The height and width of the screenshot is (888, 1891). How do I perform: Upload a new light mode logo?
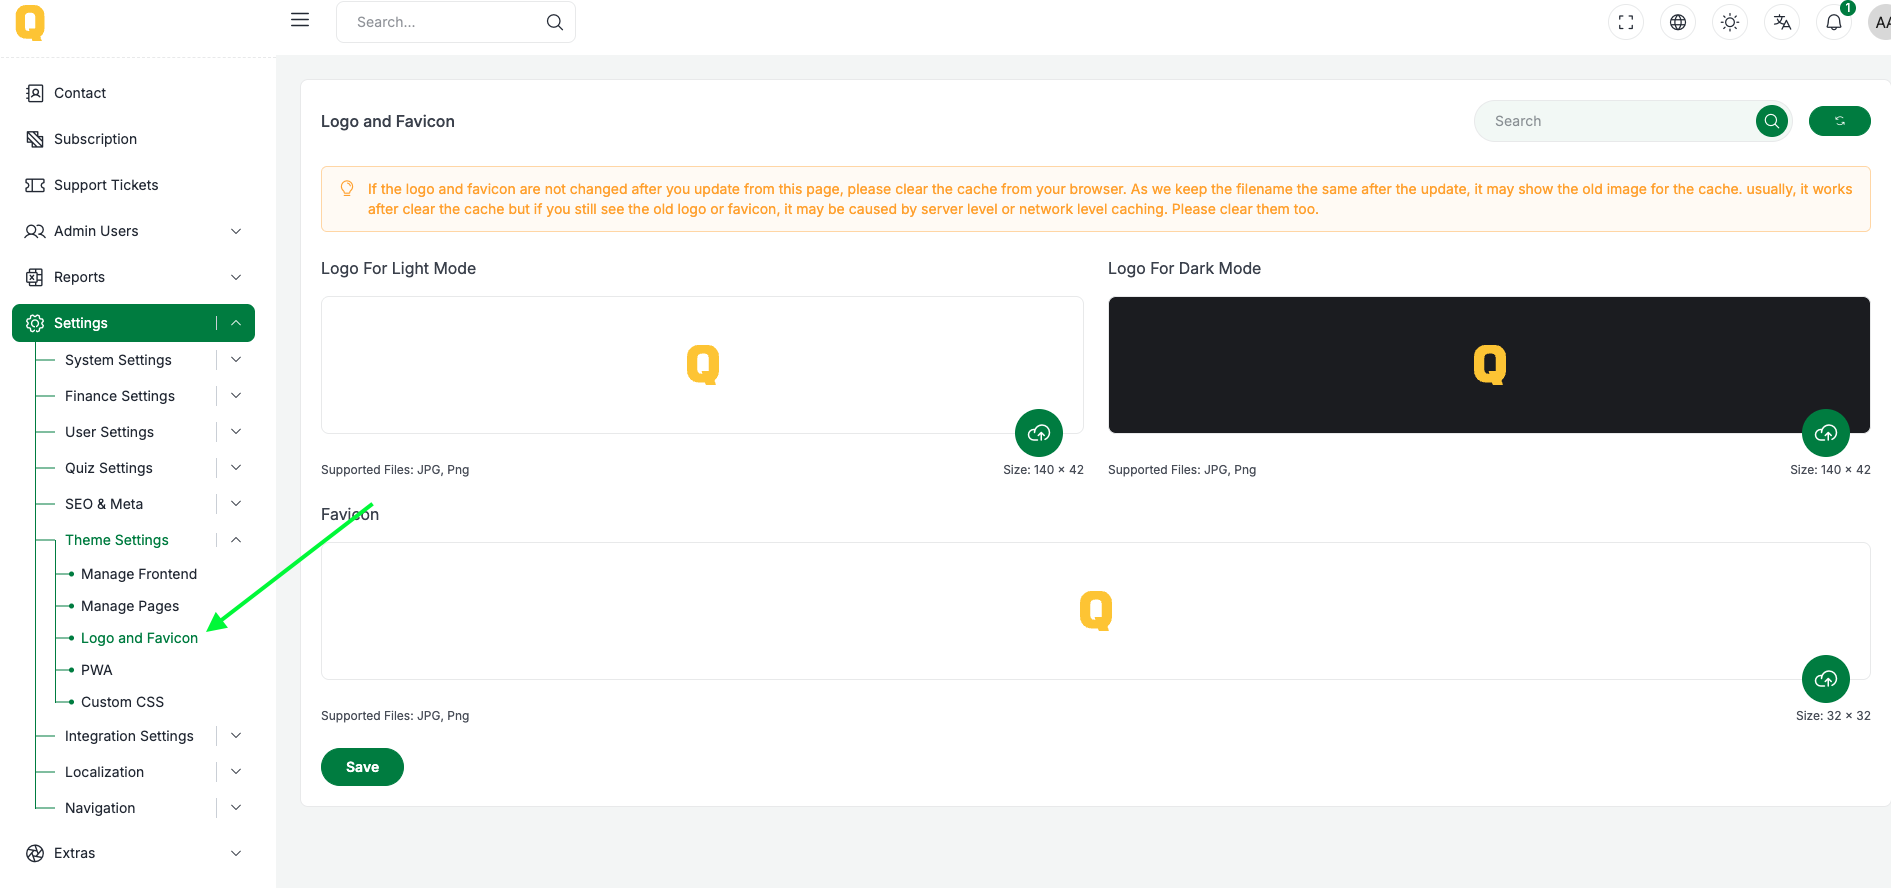1039,433
